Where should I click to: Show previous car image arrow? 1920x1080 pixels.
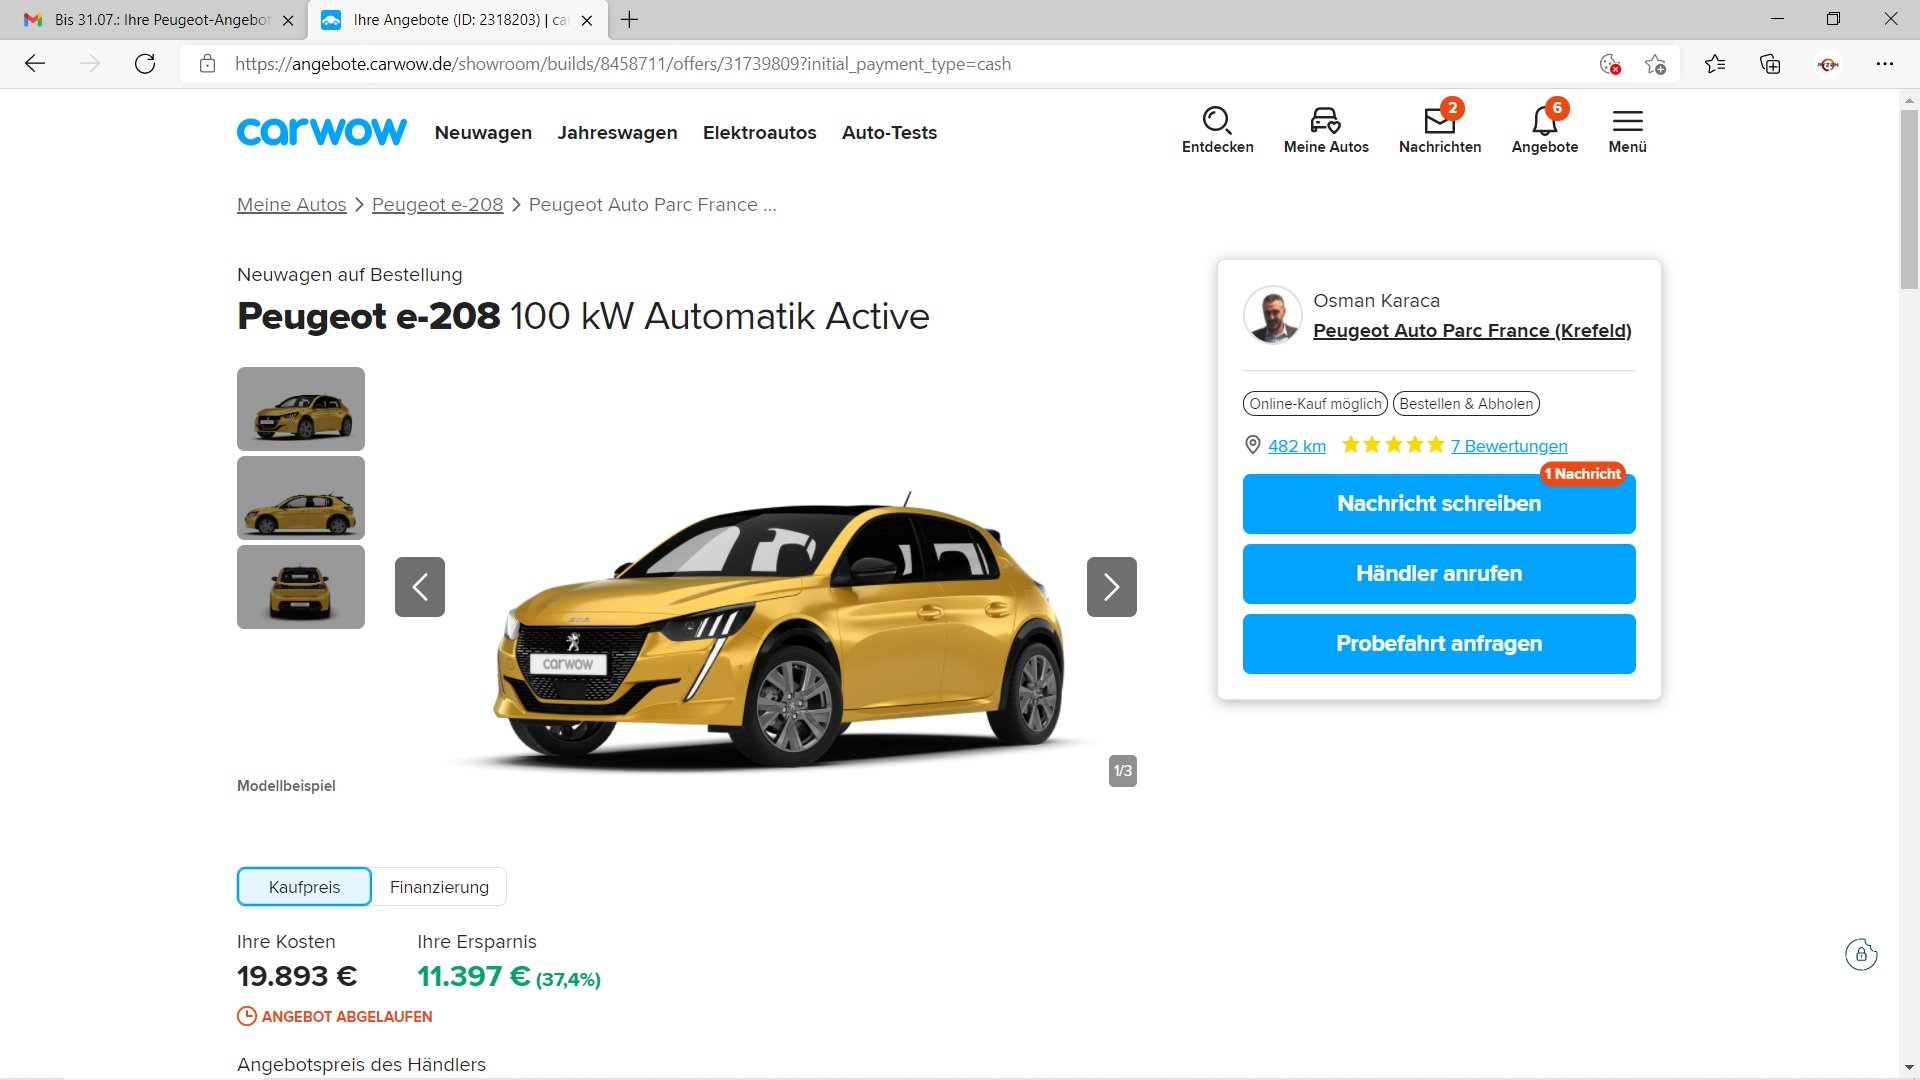(420, 587)
